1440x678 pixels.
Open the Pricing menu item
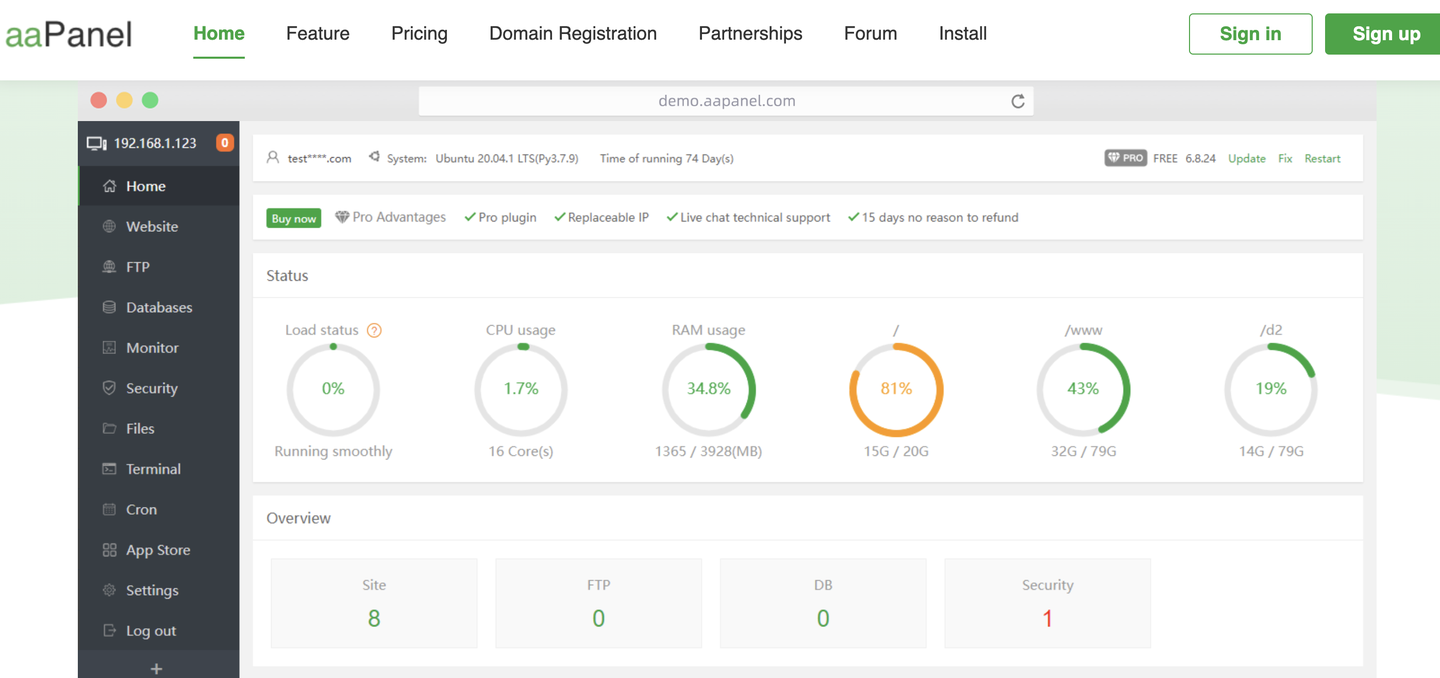419,34
